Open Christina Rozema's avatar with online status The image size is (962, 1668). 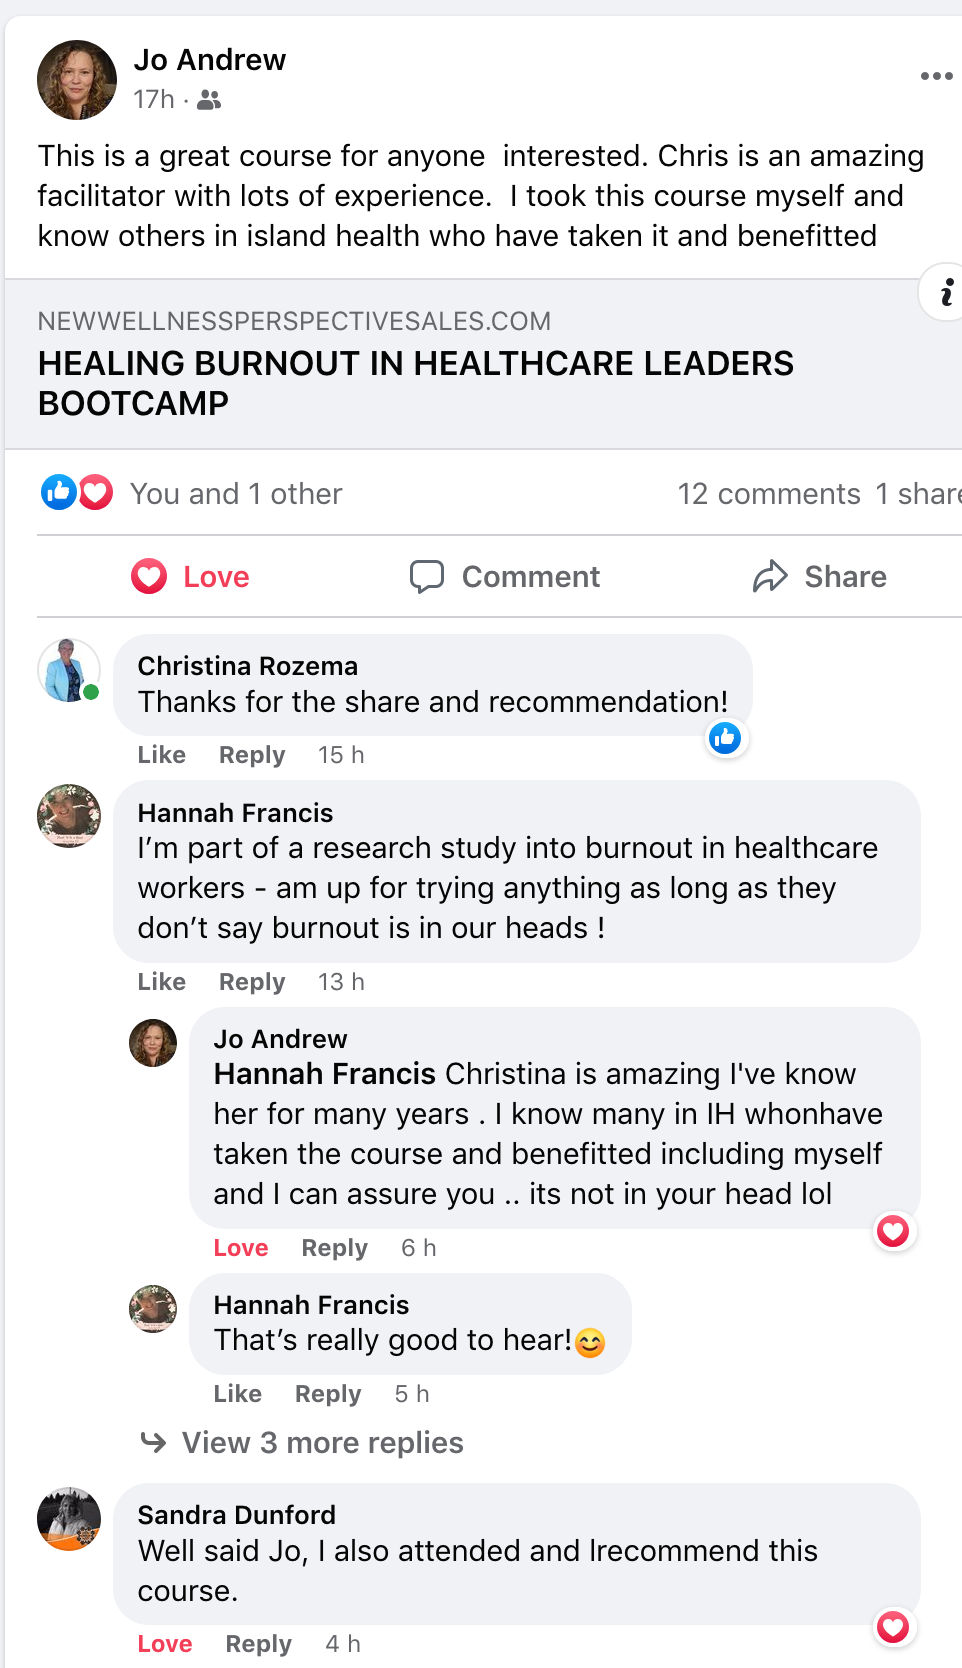click(x=69, y=670)
